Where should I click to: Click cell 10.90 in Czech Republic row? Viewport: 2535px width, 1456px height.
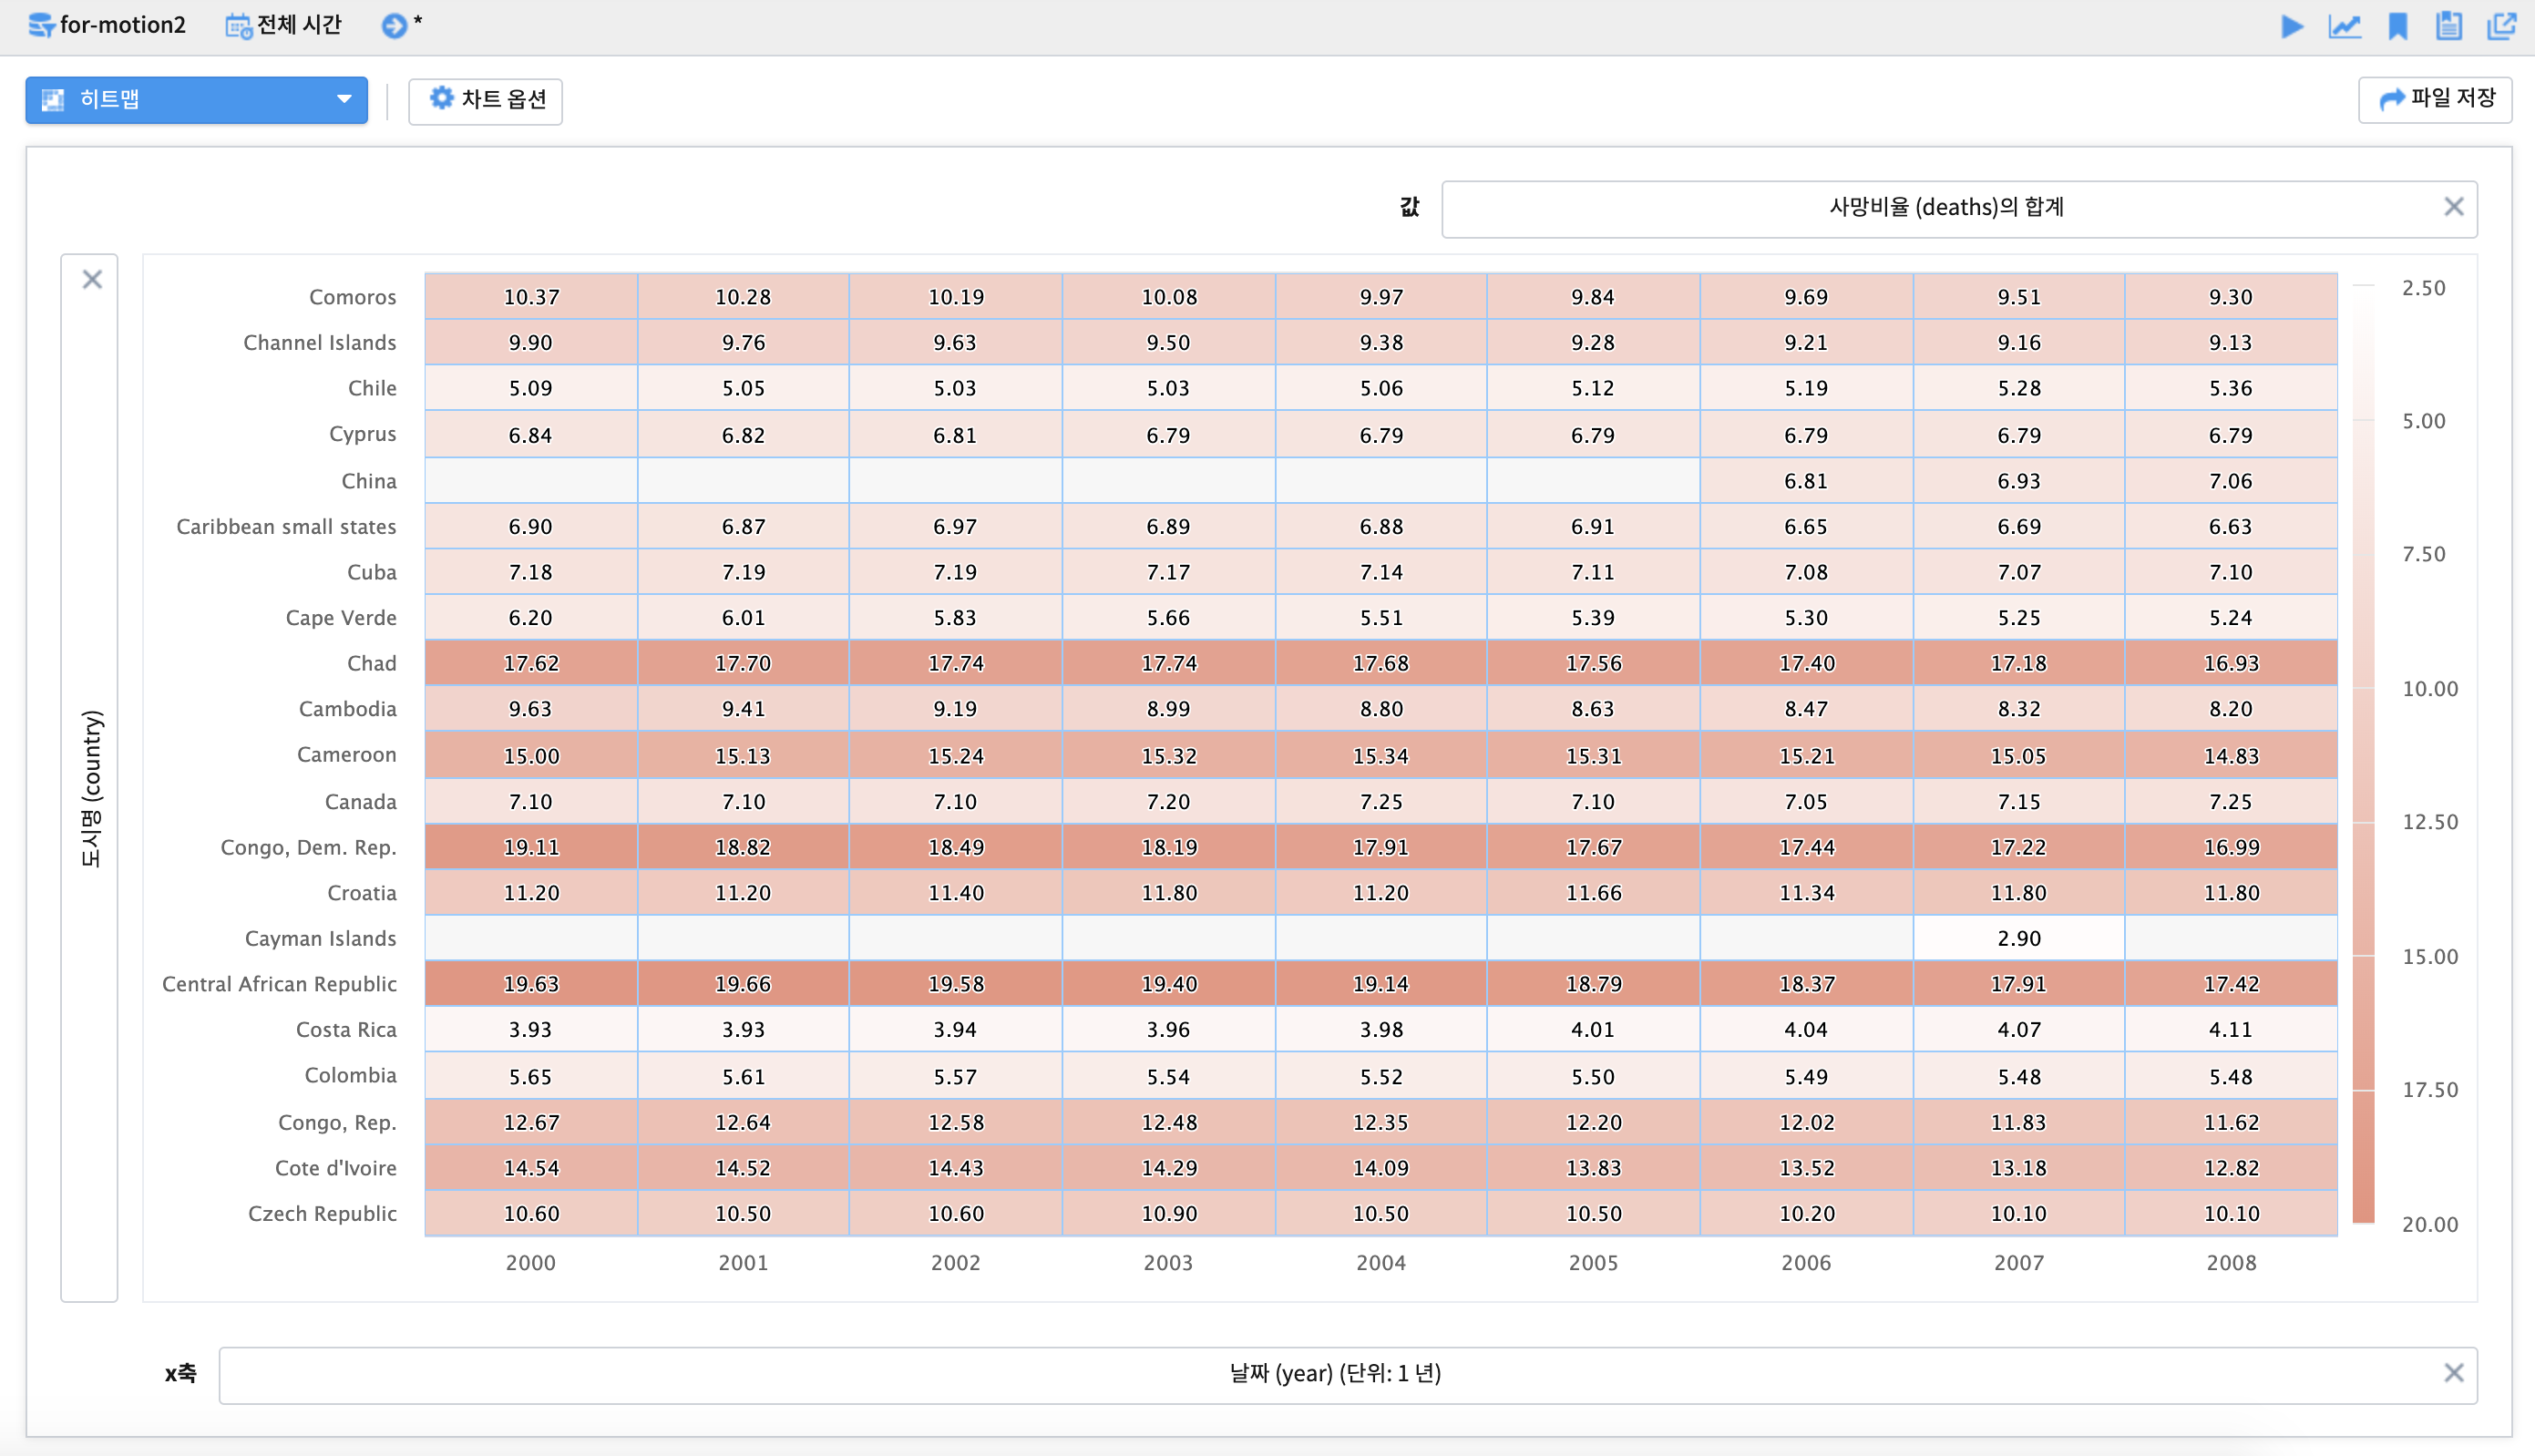1168,1214
